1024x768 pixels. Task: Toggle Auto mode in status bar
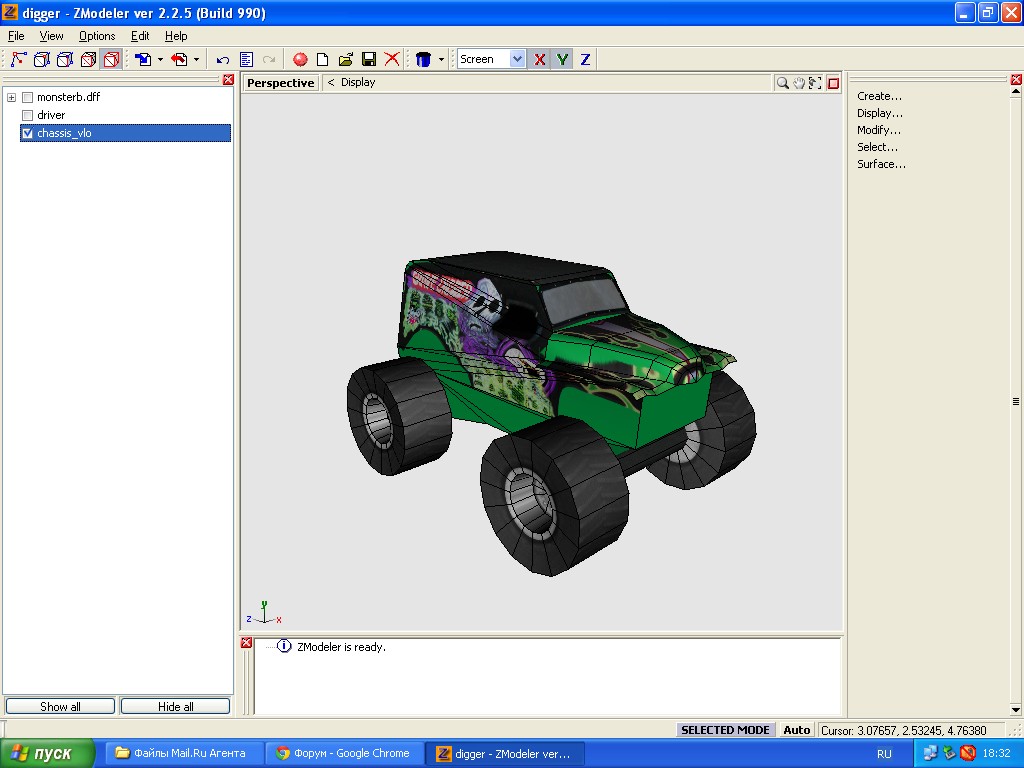coord(797,730)
